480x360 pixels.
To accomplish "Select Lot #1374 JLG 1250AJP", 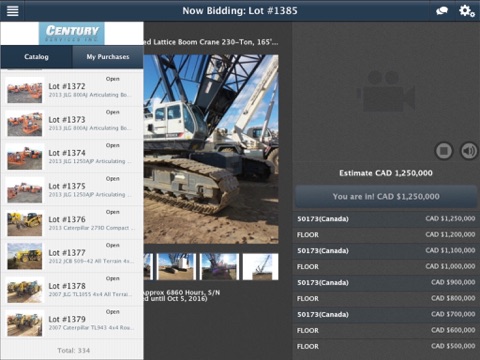I will point(72,156).
